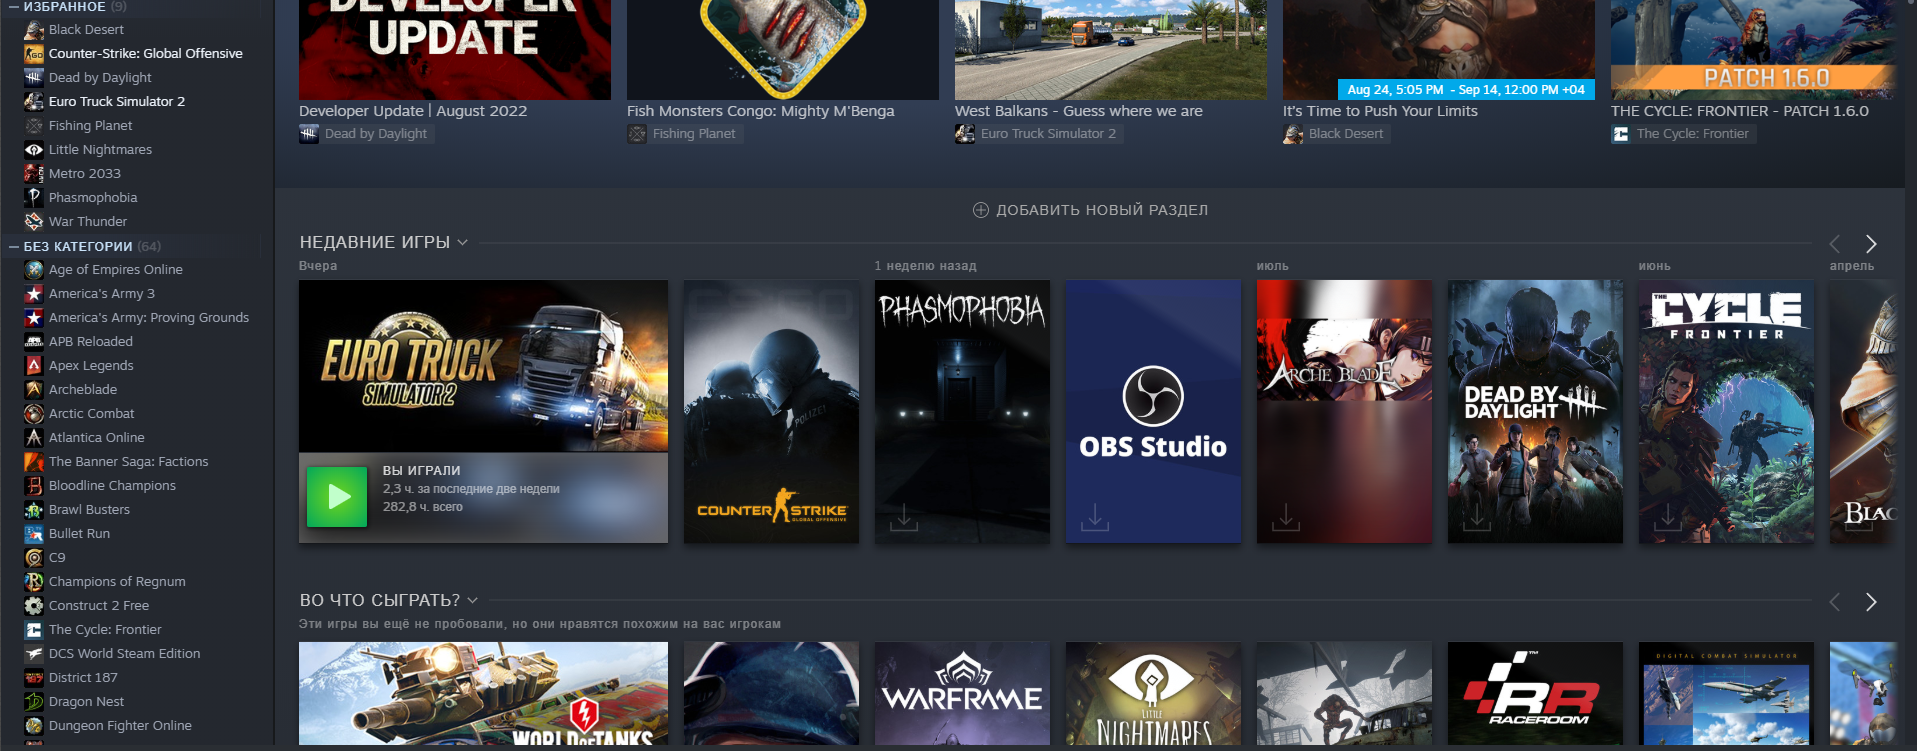Select World of Tanks card in suggestions
The height and width of the screenshot is (751, 1917).
(x=483, y=694)
